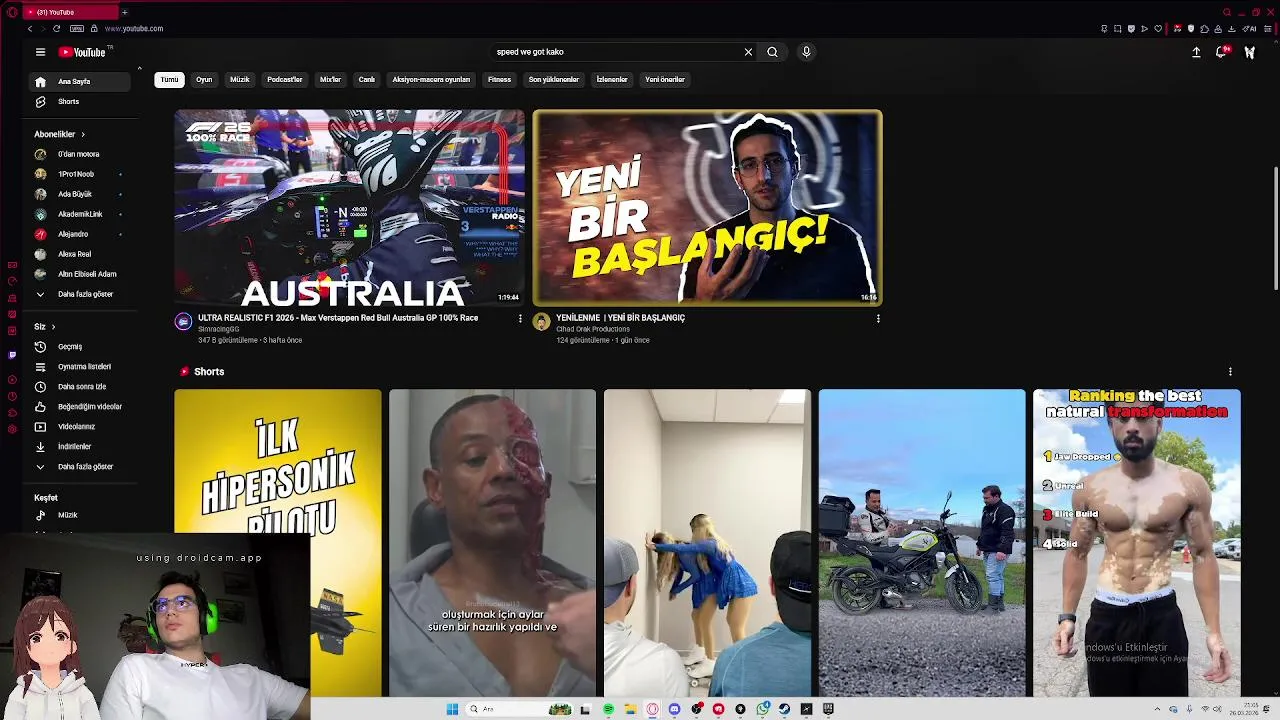Open options menu for YENİLENME video
Screen dimensions: 1280x720
tap(878, 318)
